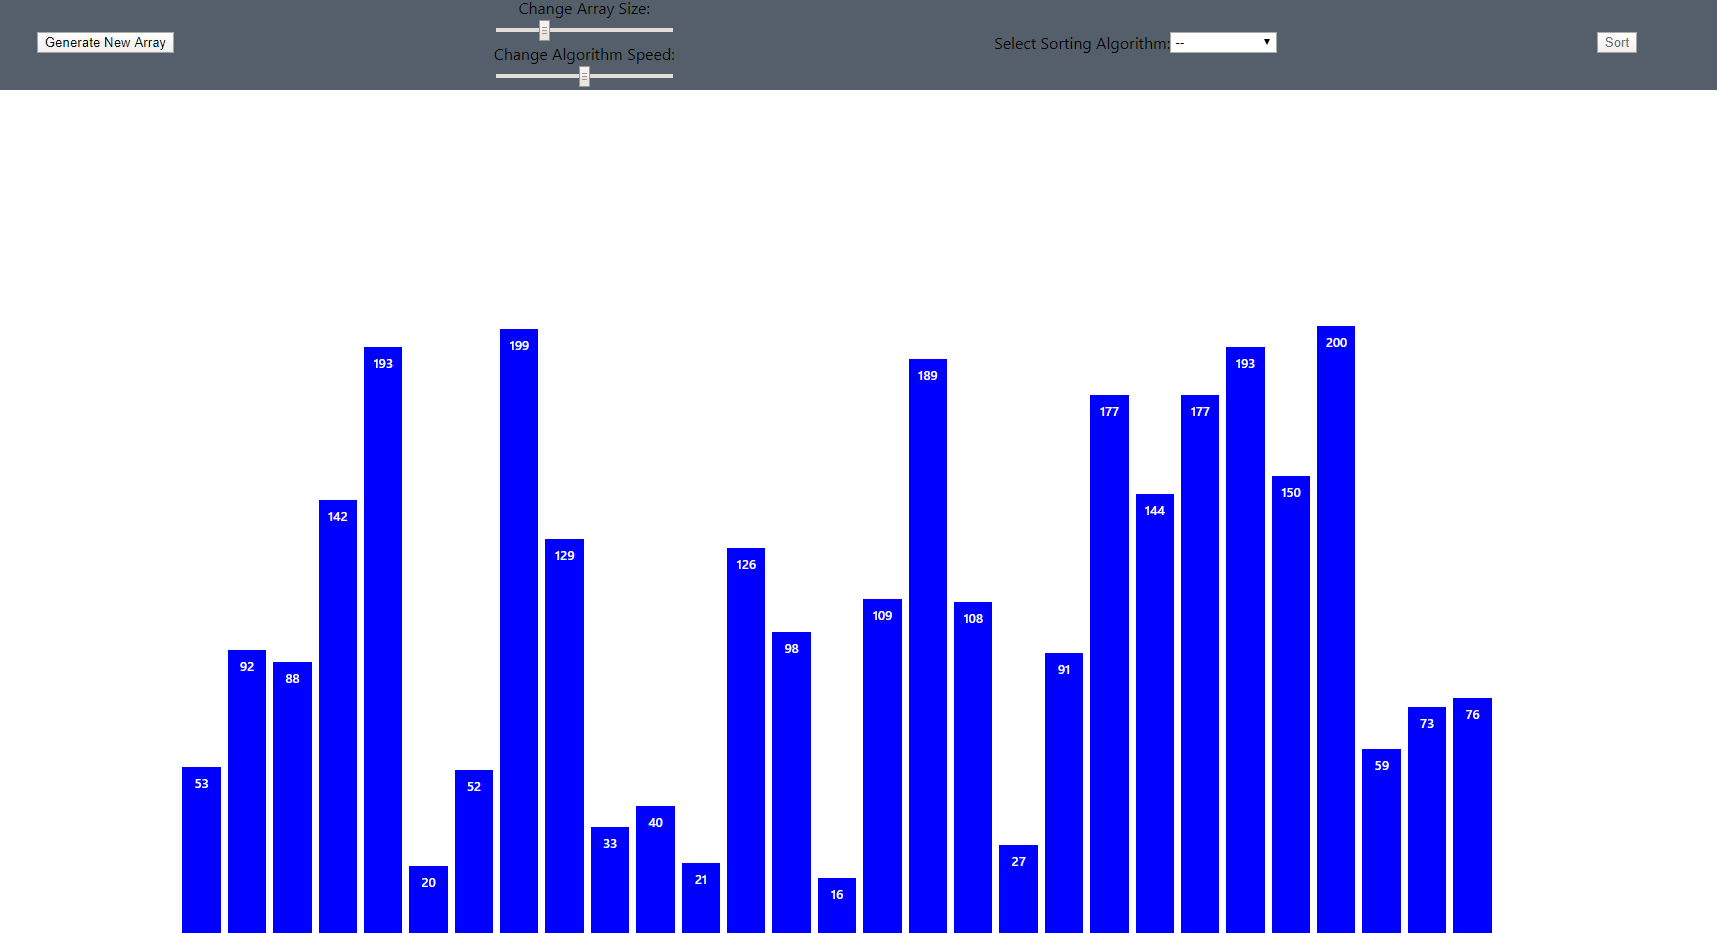Open the Select Sorting Algorithm dropdown

1223,42
